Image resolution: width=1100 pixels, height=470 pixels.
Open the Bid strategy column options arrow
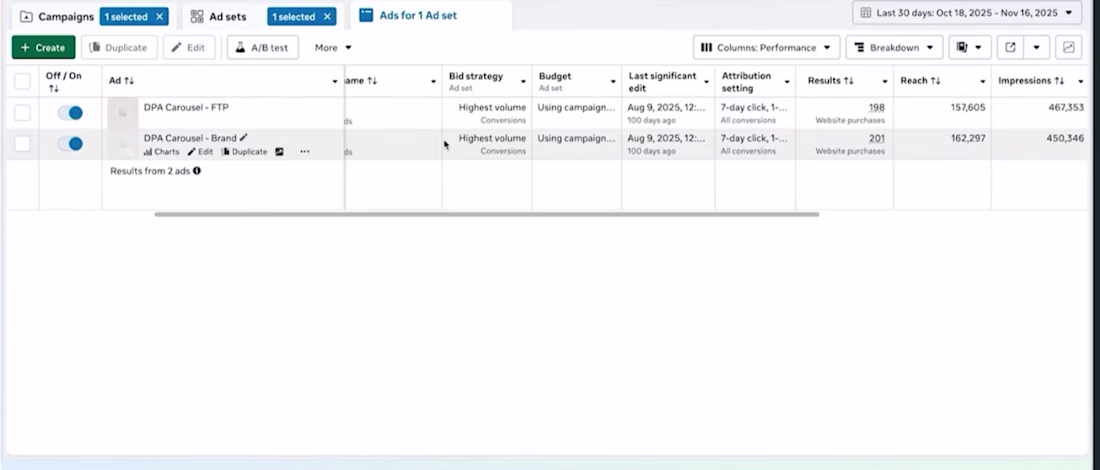point(523,82)
